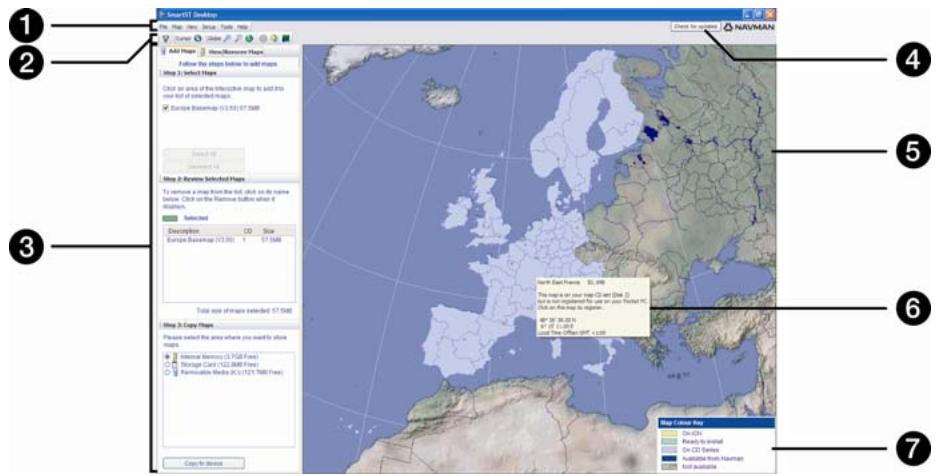Click Great Britain on the interactive map
This screenshot has height=476, width=937.
[489, 206]
